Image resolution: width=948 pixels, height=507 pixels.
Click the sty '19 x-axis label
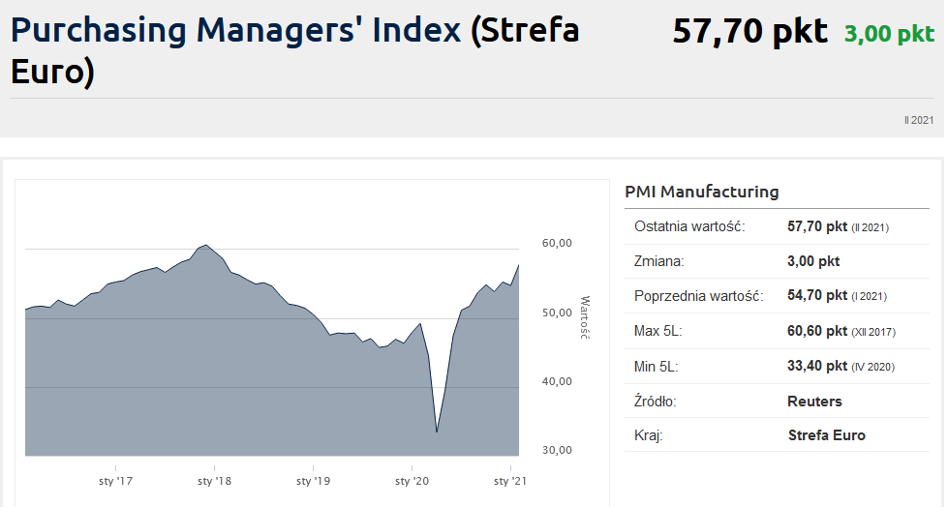[x=313, y=481]
